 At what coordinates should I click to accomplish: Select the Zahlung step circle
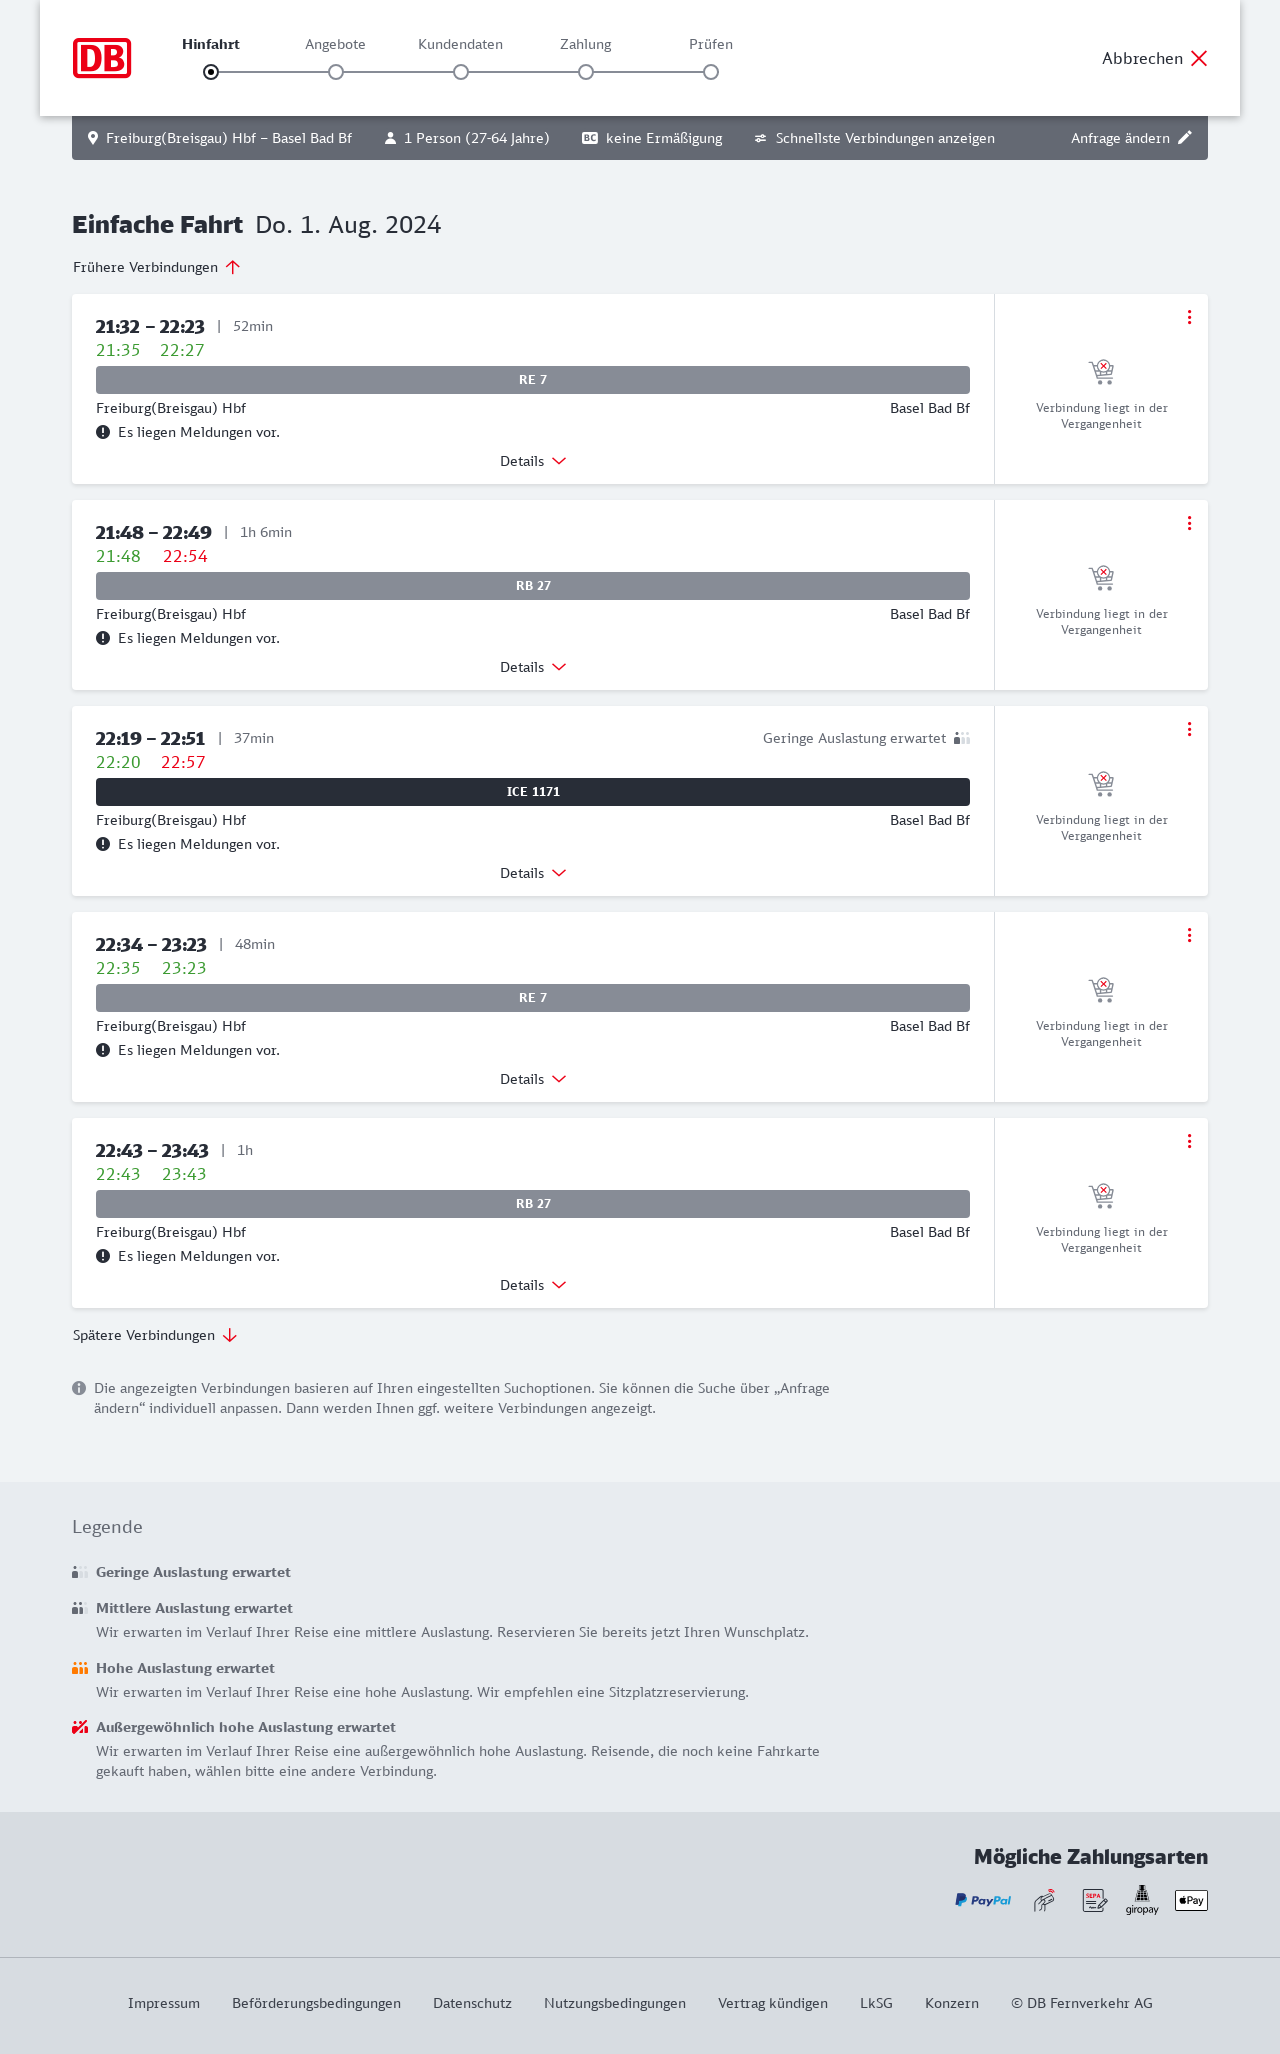pyautogui.click(x=586, y=72)
